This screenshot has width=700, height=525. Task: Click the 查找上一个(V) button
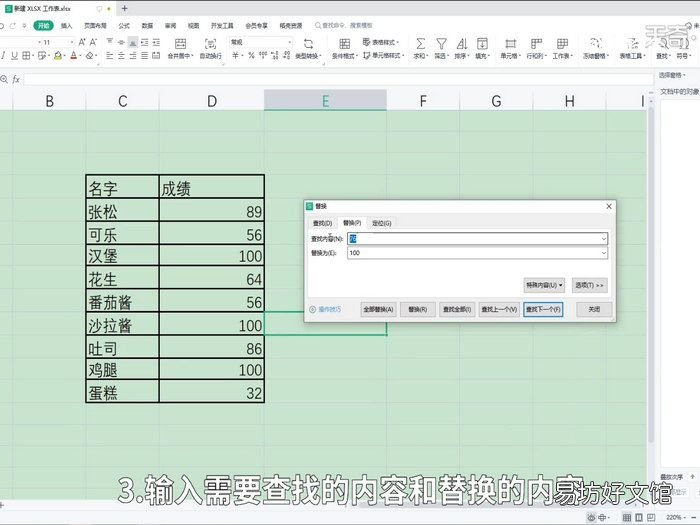click(499, 309)
